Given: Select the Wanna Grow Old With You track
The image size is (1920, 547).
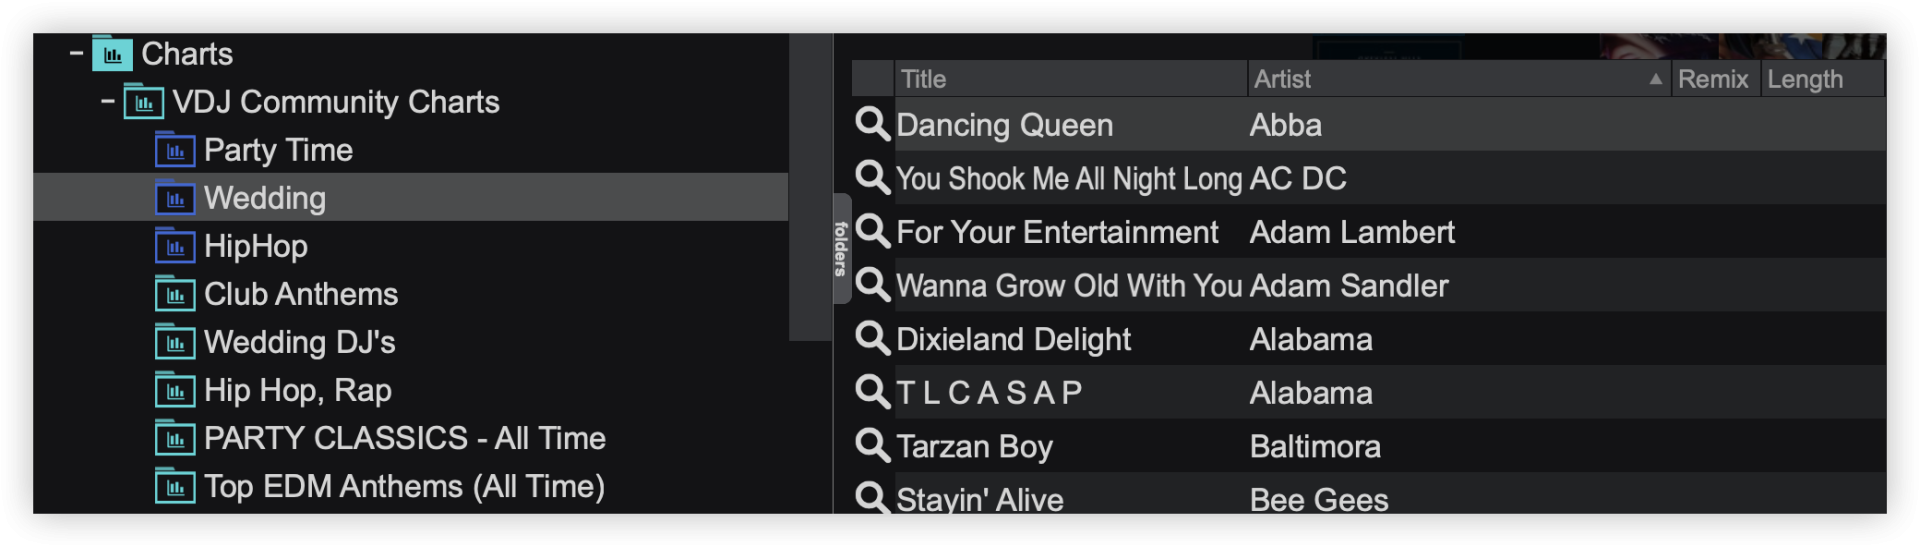Looking at the screenshot, I should (1069, 286).
